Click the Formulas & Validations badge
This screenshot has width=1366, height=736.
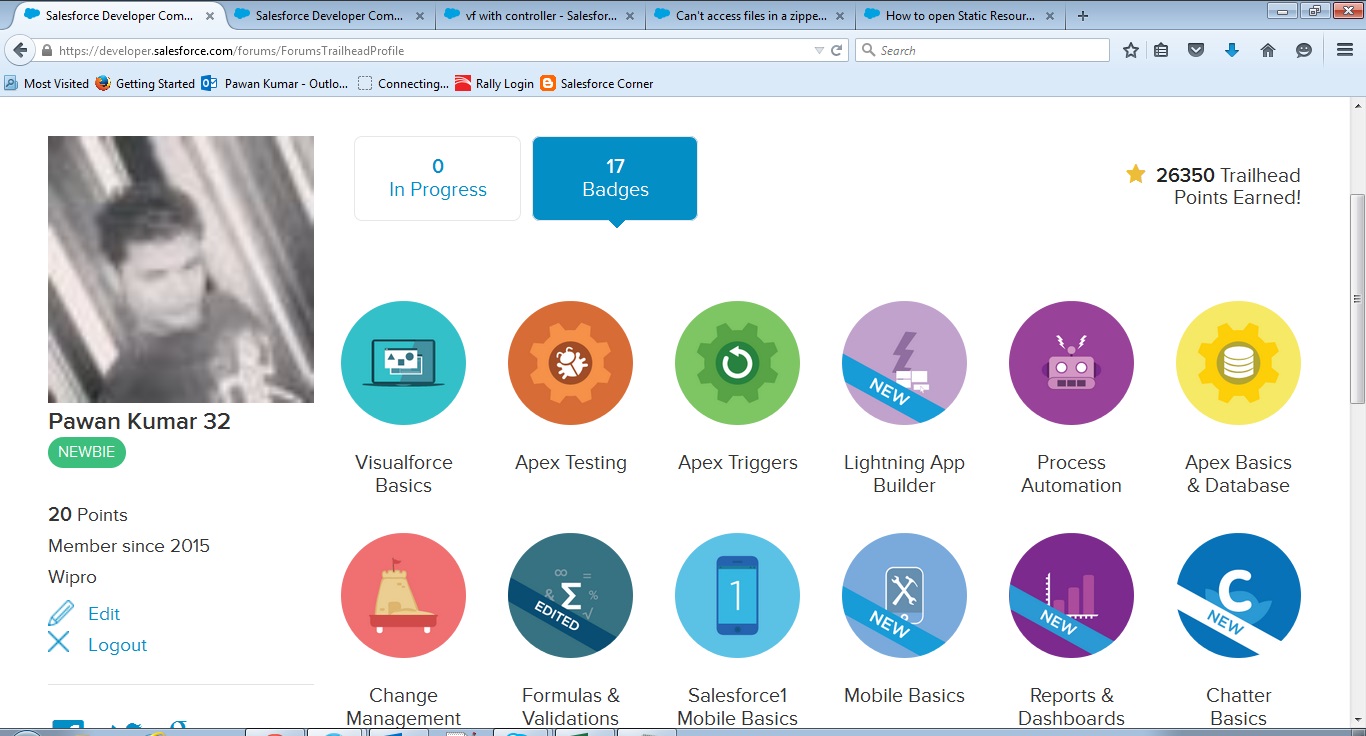pyautogui.click(x=570, y=595)
